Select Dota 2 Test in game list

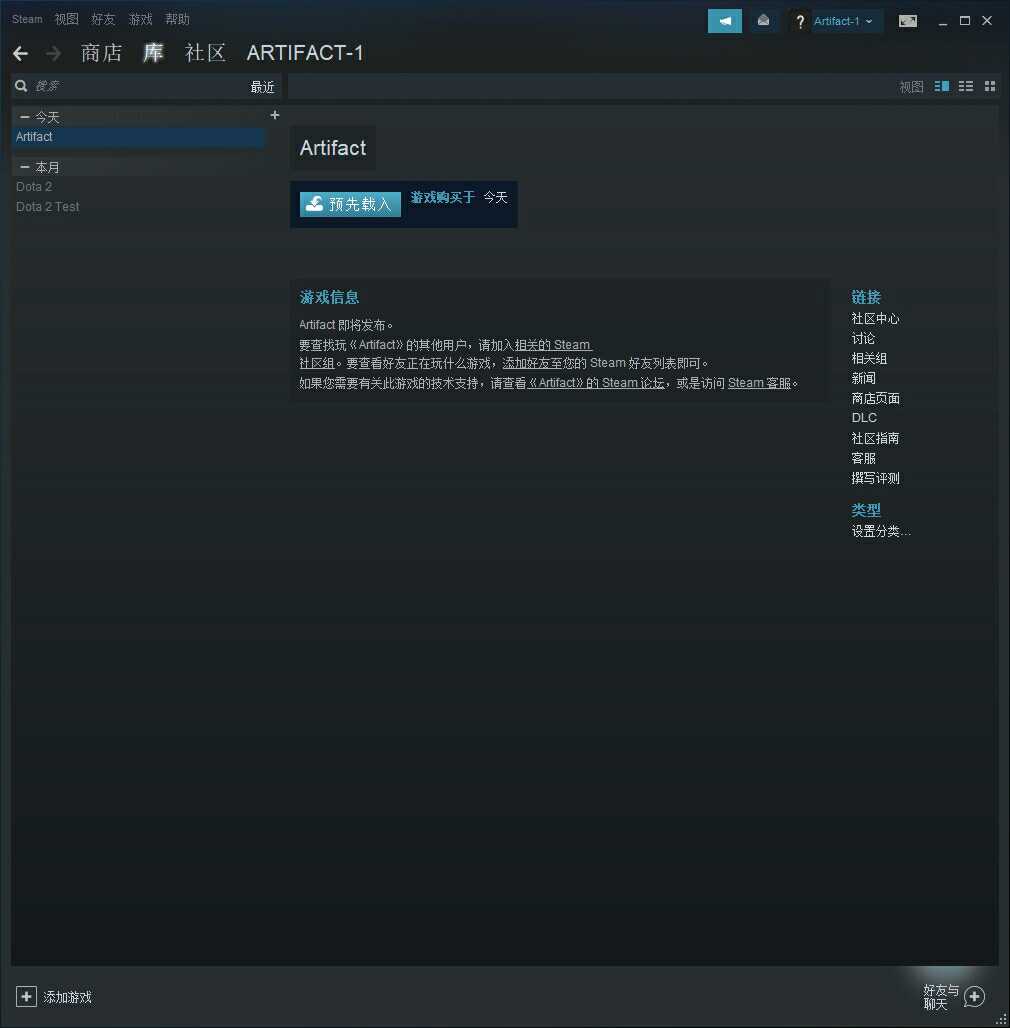pos(47,207)
